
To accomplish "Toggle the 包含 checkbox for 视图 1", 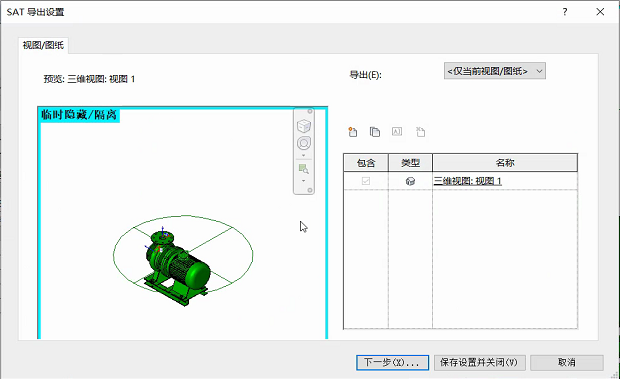I will point(366,181).
